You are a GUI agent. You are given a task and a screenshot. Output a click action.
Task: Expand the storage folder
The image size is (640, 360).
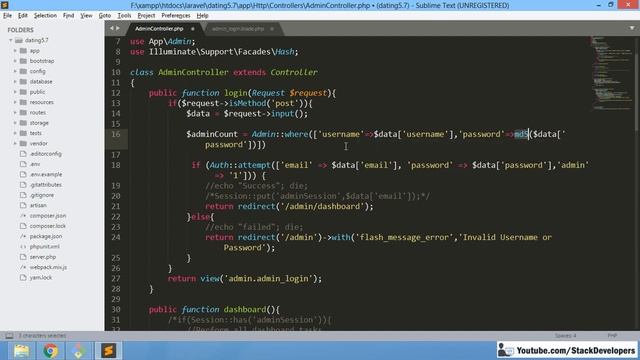15,123
